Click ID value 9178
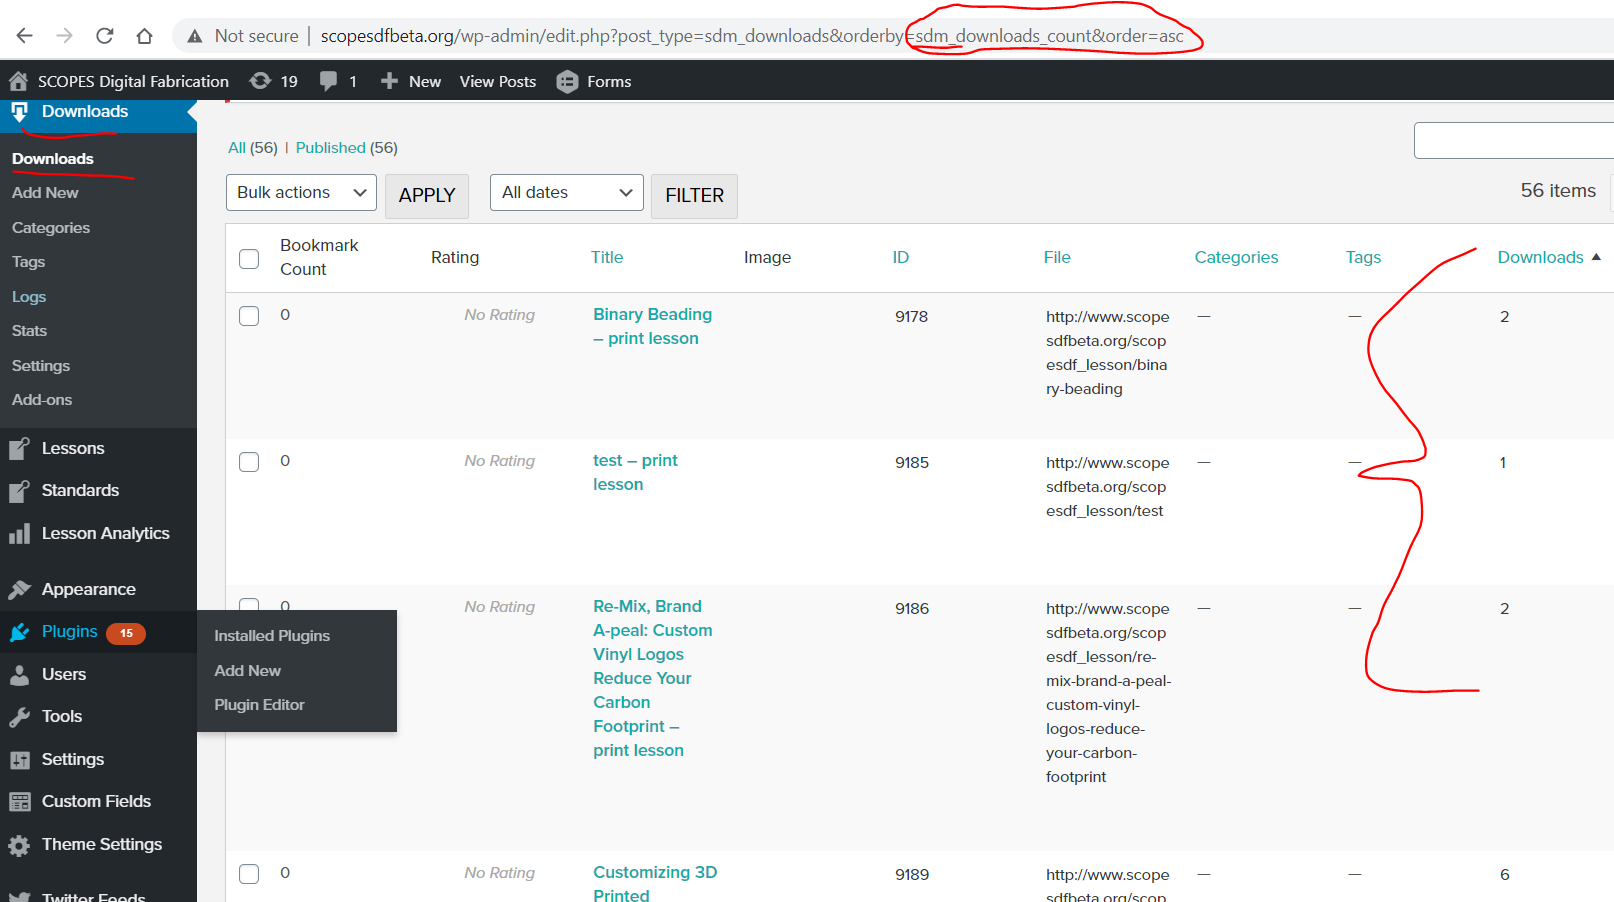Image resolution: width=1614 pixels, height=902 pixels. click(912, 317)
